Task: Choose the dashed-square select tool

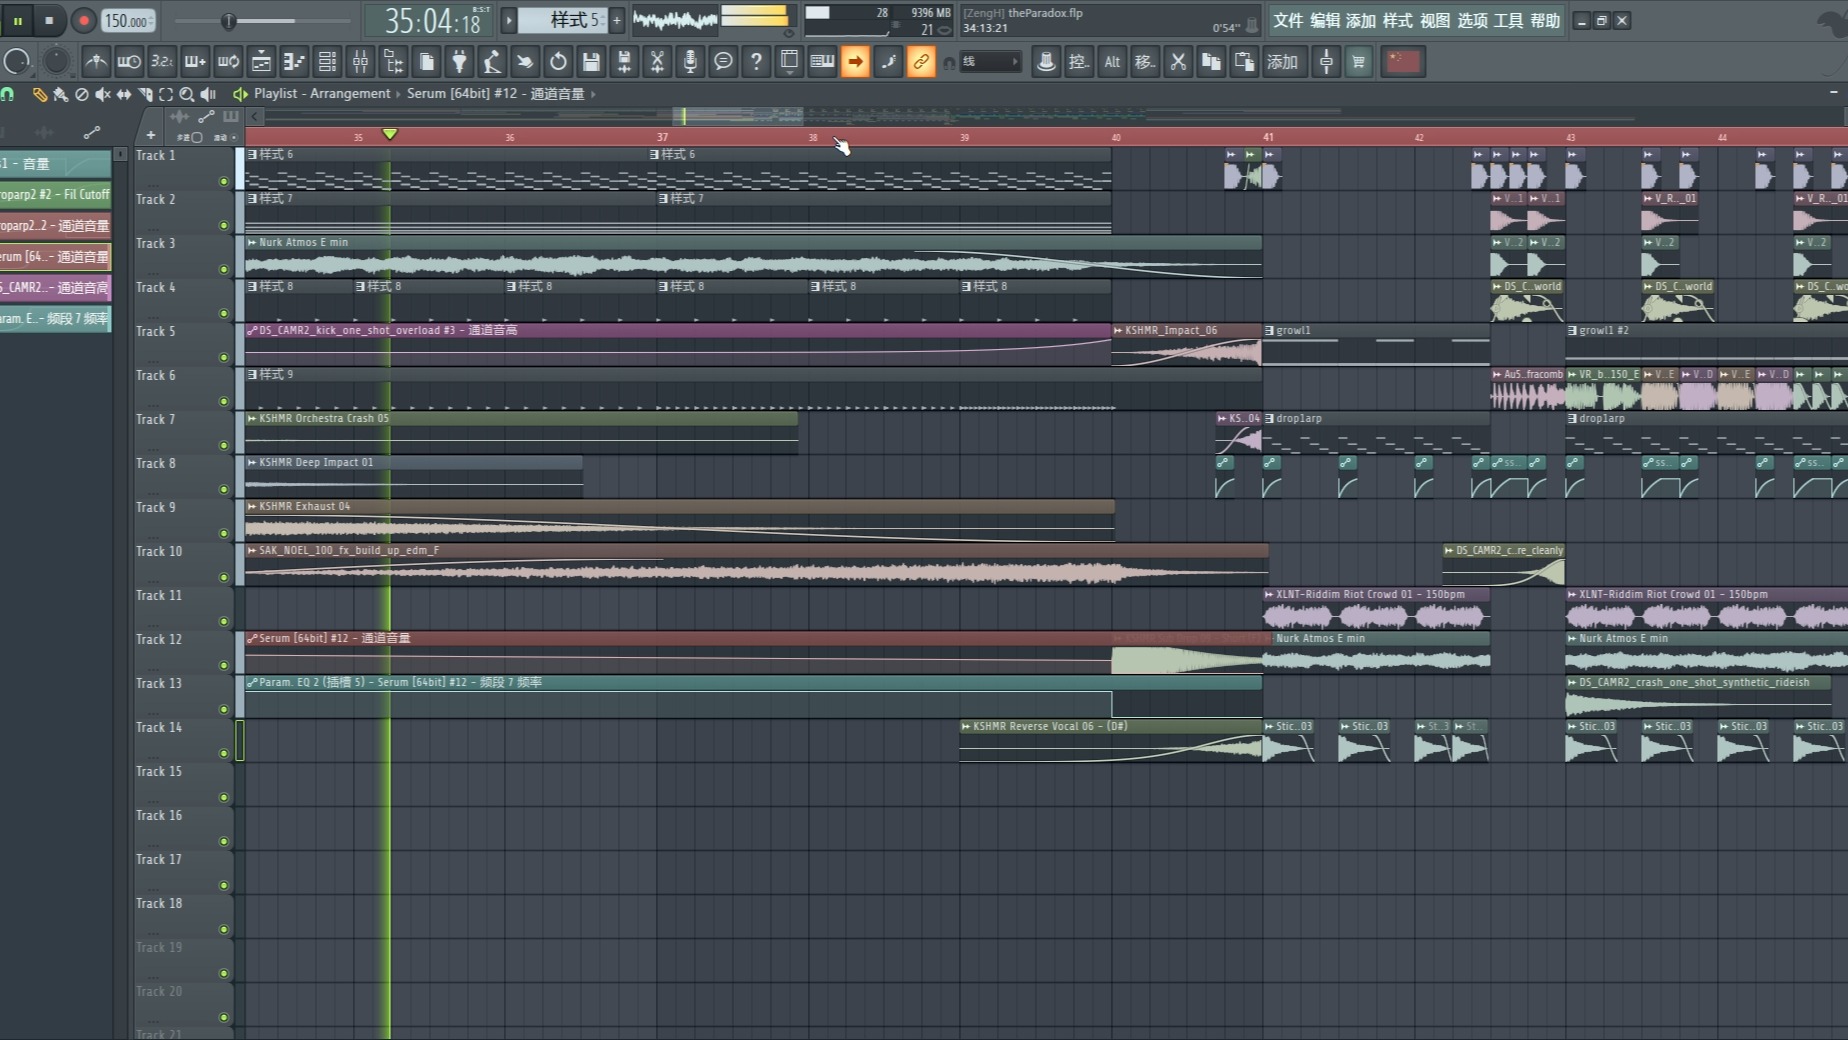Action: [166, 94]
